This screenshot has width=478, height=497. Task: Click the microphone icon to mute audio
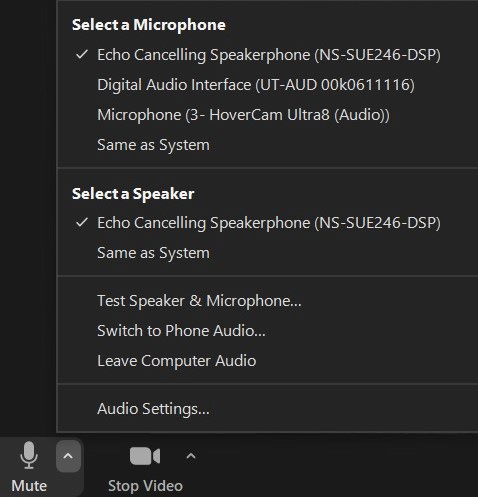click(x=29, y=455)
